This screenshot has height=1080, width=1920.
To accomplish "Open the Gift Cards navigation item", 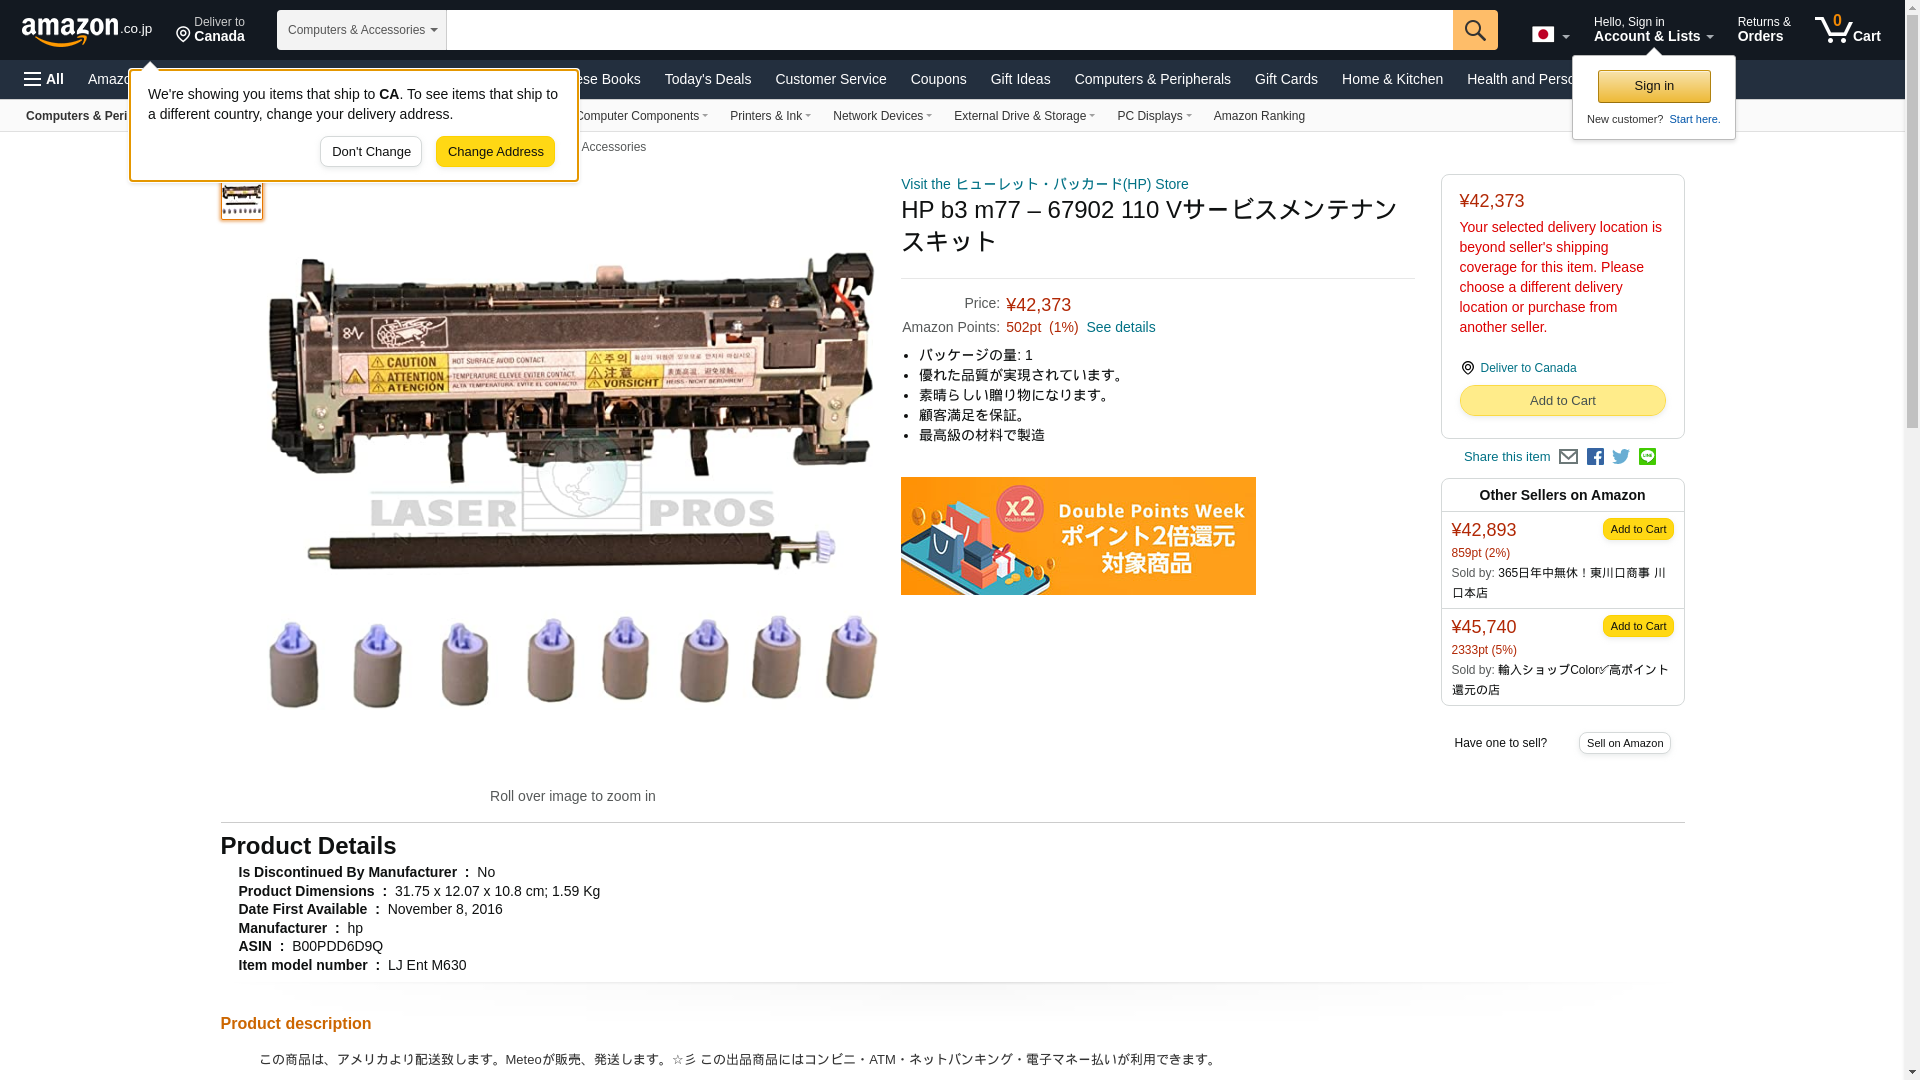I will (x=1286, y=79).
